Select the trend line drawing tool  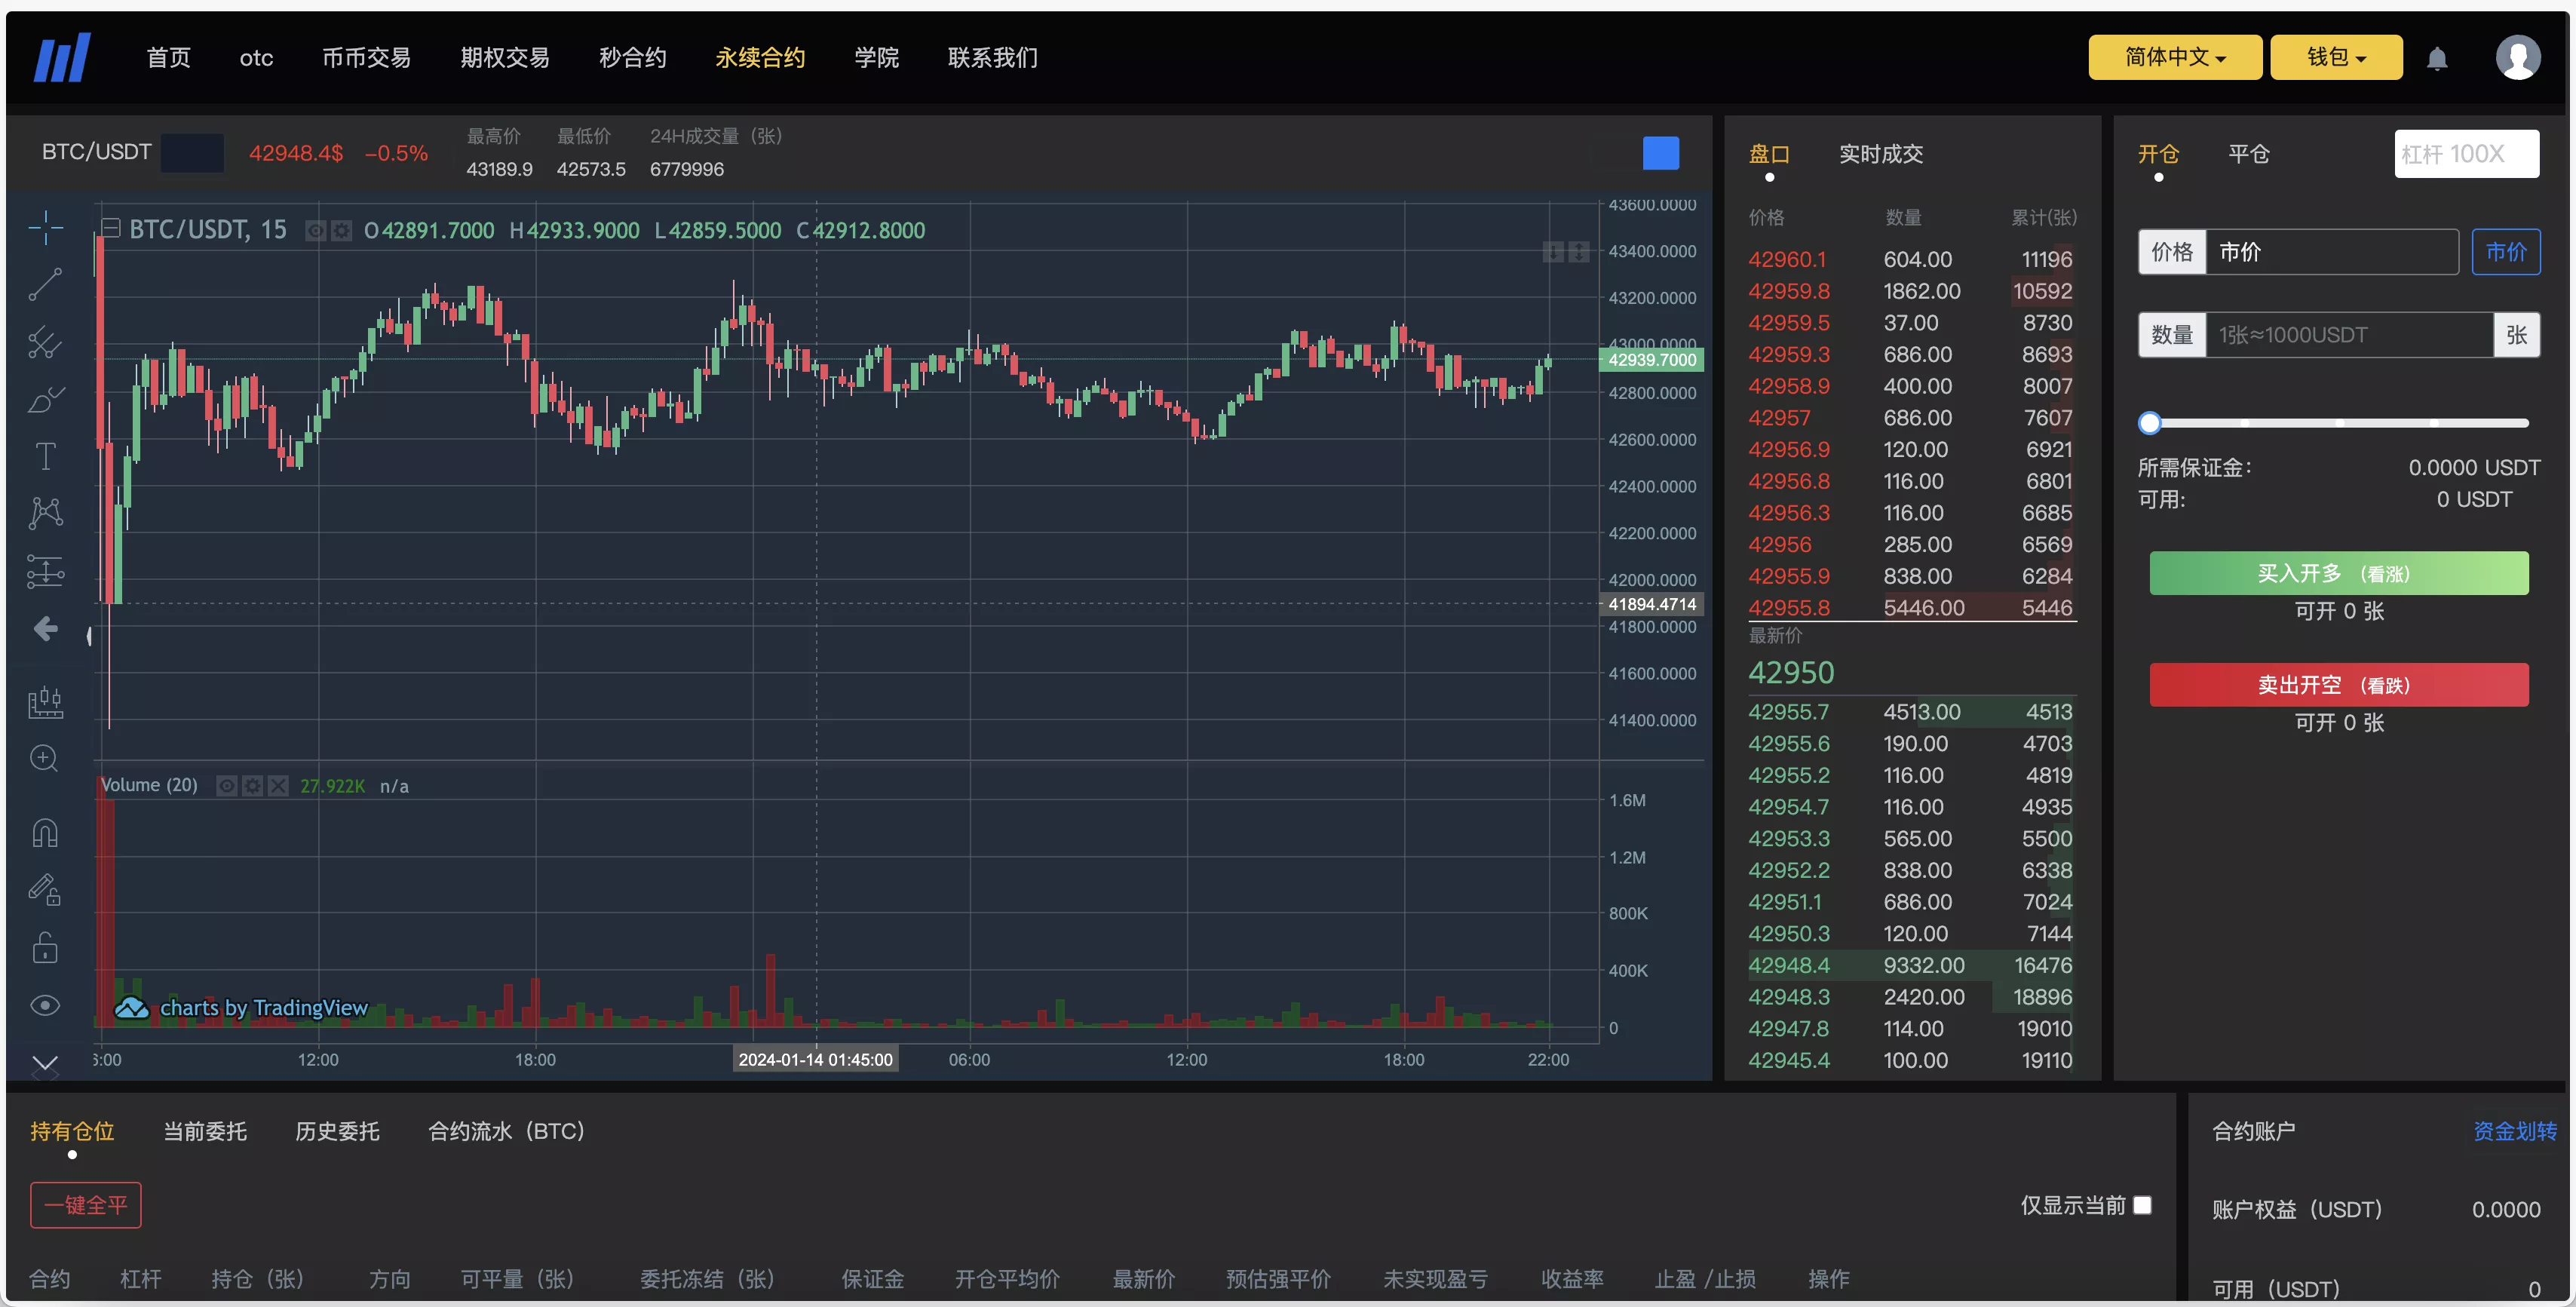point(45,284)
